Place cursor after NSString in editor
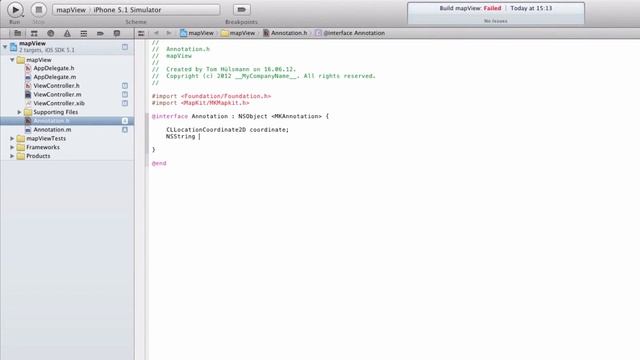This screenshot has height=360, width=640. (198, 136)
